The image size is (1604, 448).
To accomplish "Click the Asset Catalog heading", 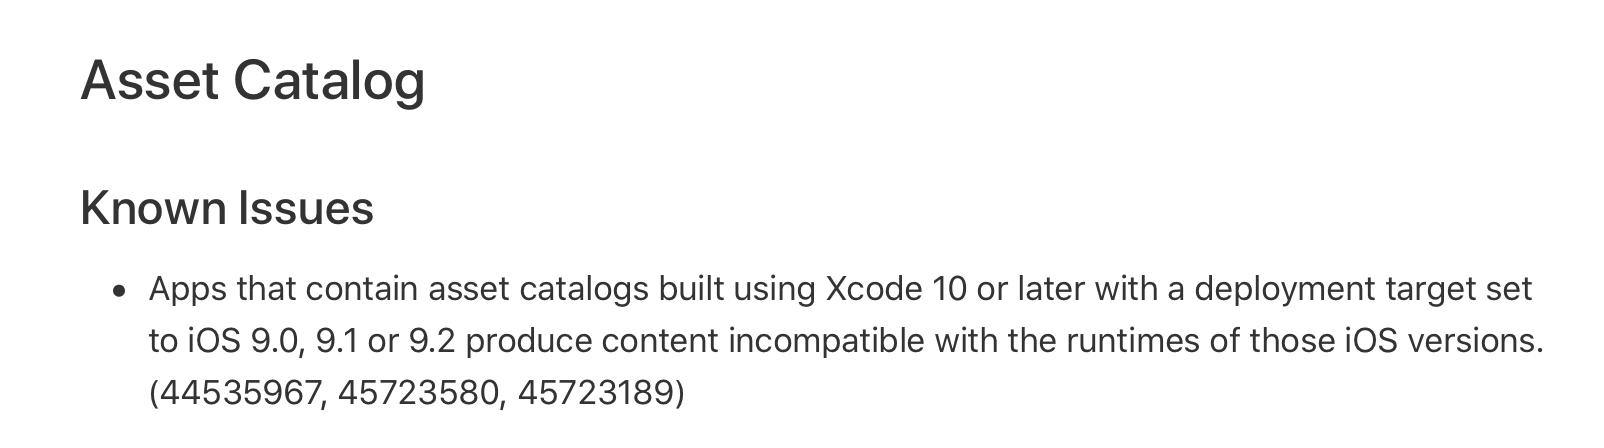I will tap(253, 82).
